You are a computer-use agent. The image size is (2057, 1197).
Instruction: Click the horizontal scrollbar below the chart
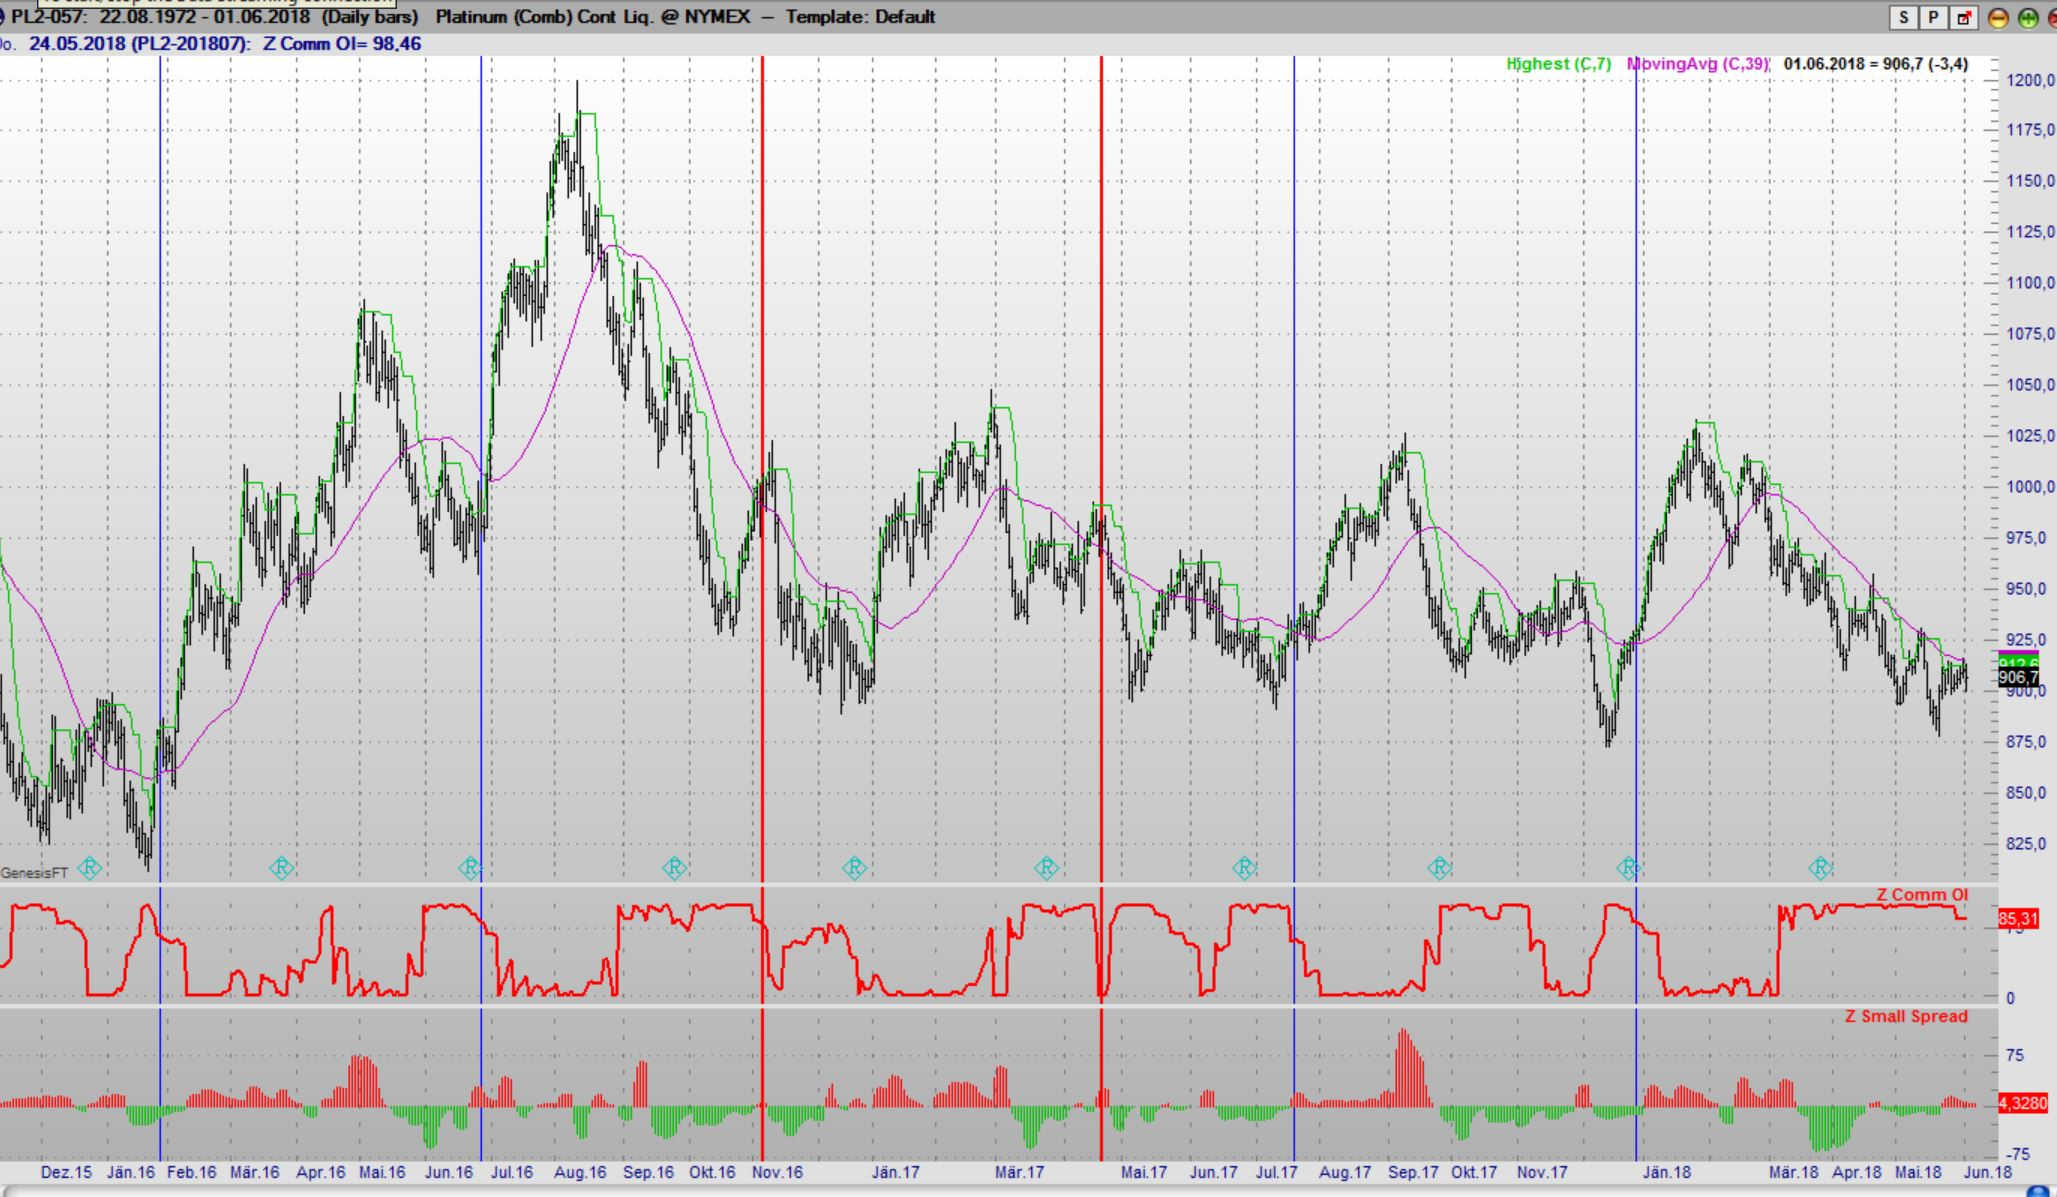(x=1000, y=1190)
